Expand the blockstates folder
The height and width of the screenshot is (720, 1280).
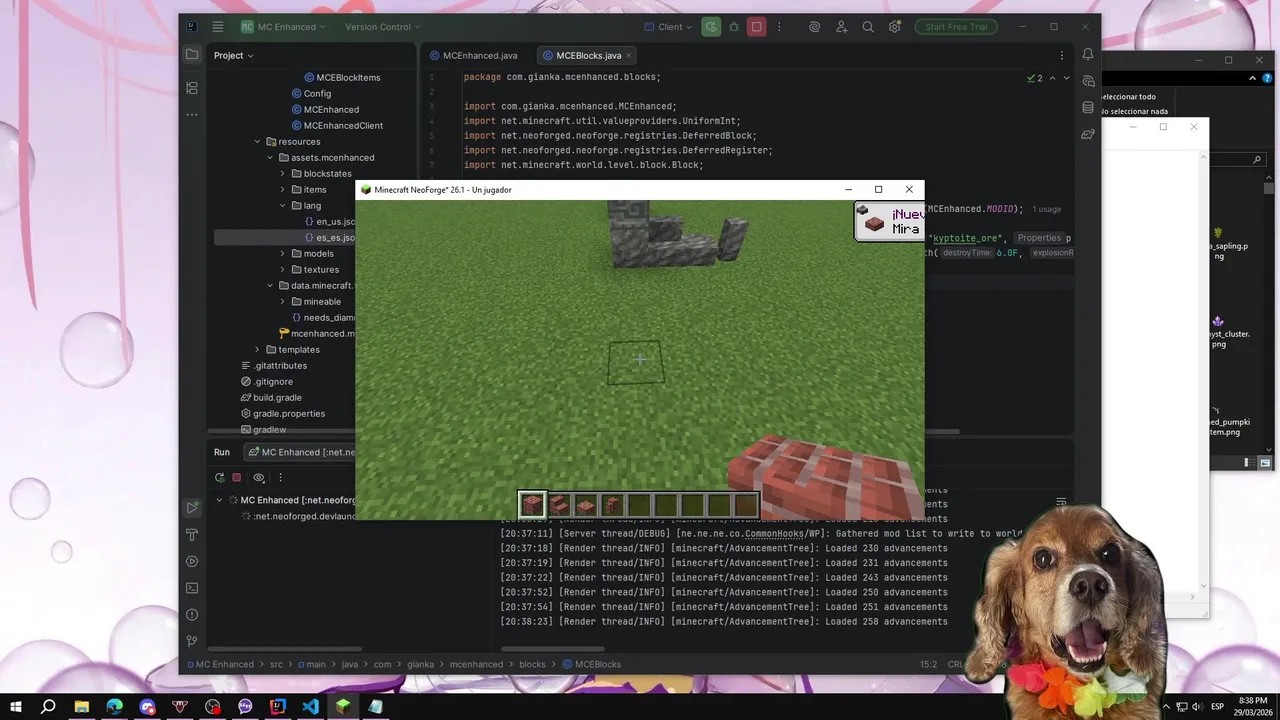[283, 174]
